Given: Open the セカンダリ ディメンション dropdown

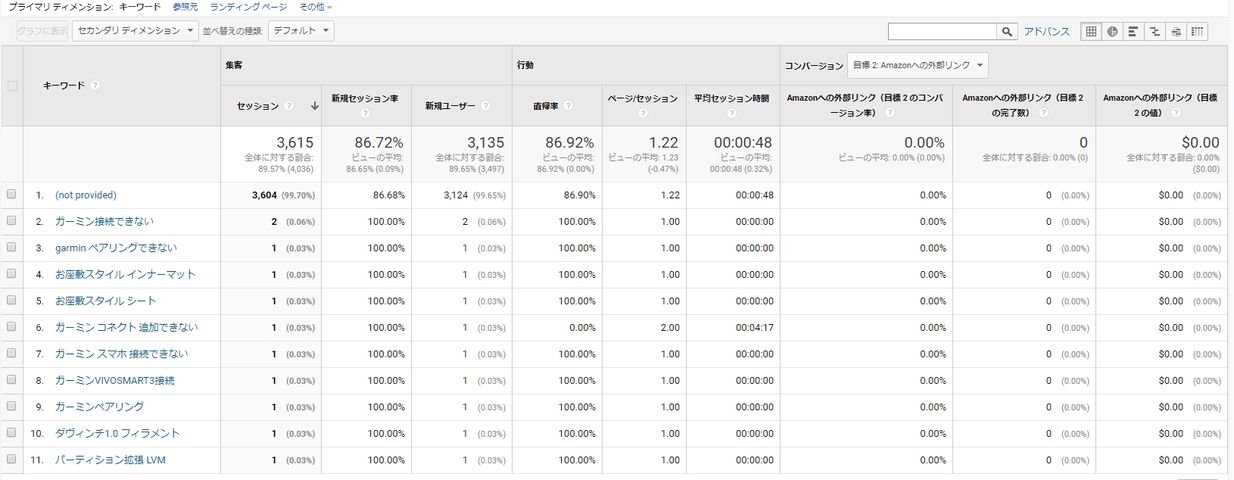Looking at the screenshot, I should point(136,31).
